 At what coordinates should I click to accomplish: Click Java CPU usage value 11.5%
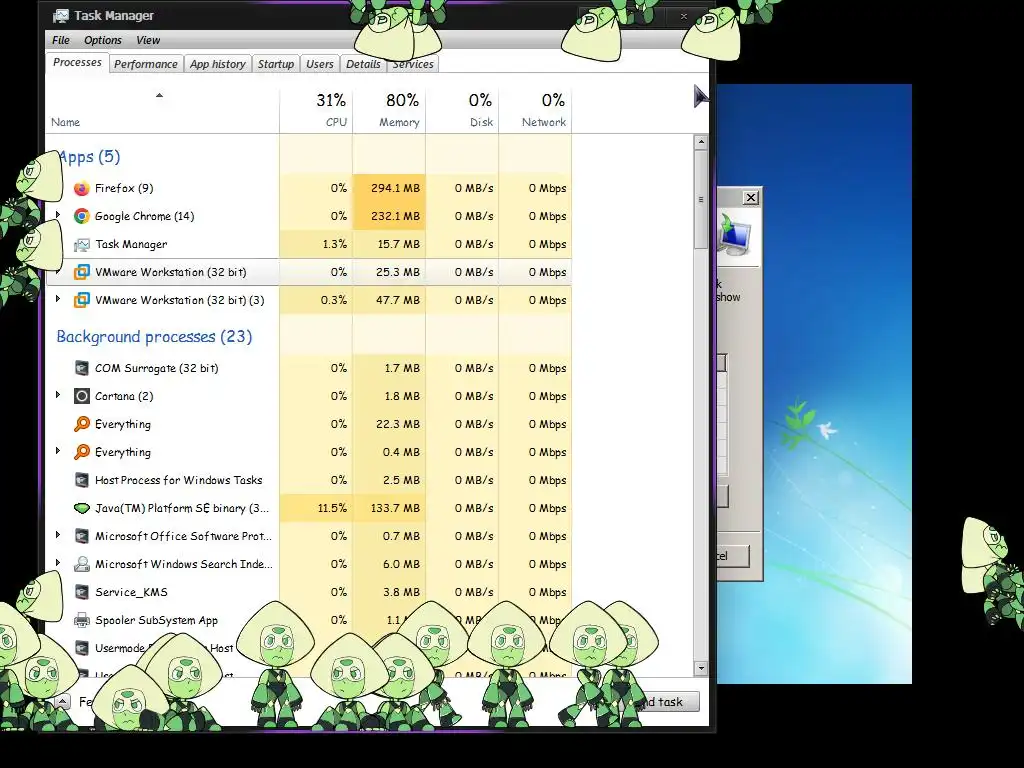coord(332,508)
